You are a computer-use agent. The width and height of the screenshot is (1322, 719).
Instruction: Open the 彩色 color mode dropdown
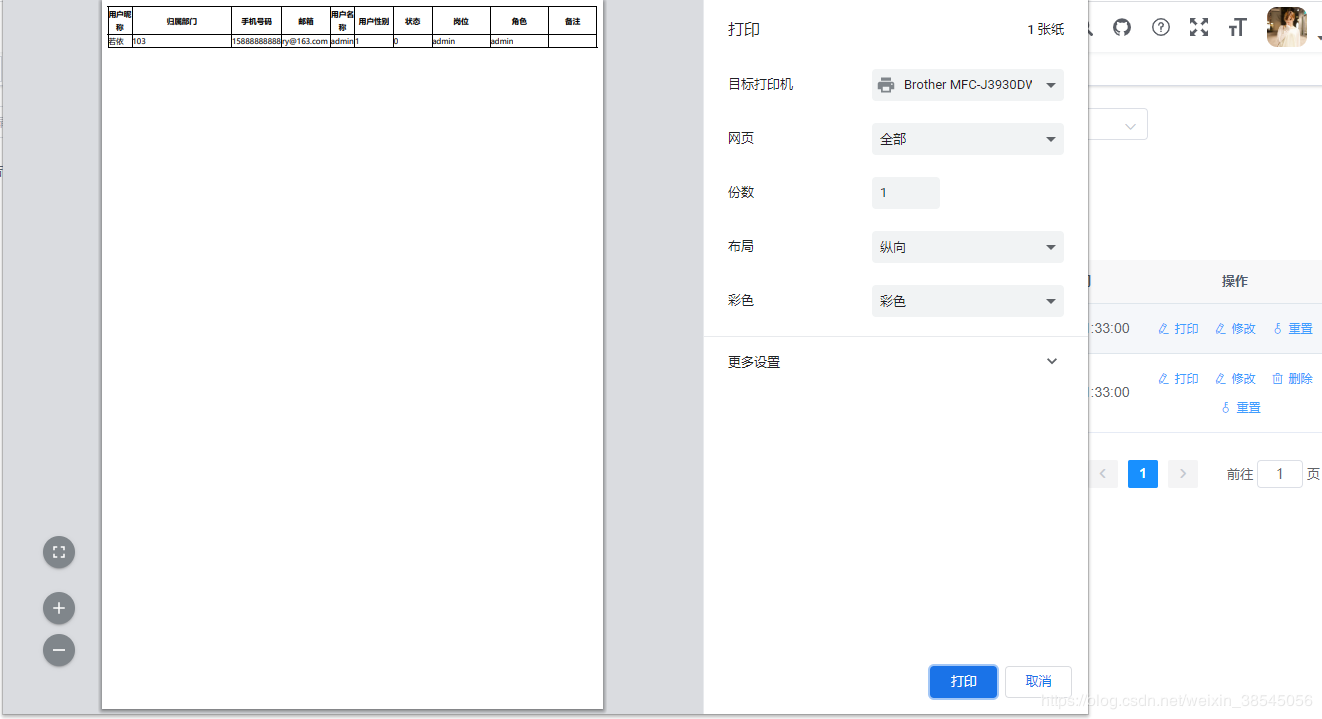tap(967, 300)
